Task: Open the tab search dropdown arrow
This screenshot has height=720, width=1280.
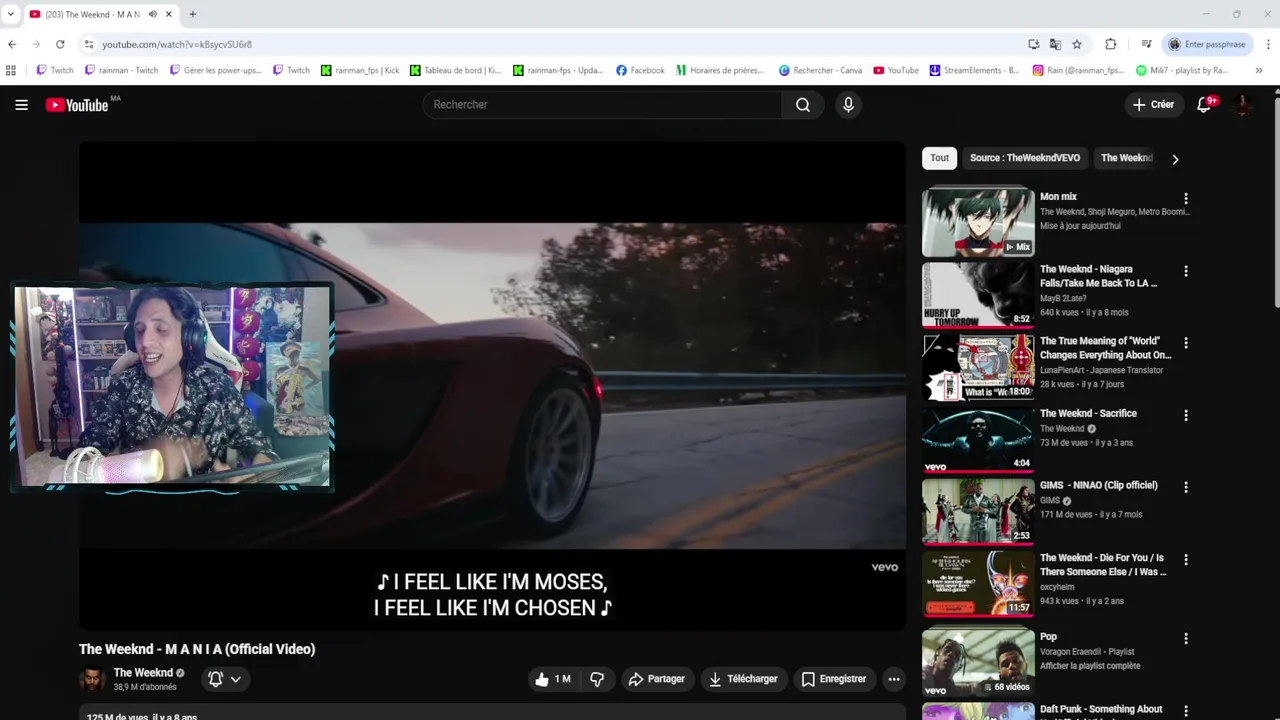Action: 11,14
